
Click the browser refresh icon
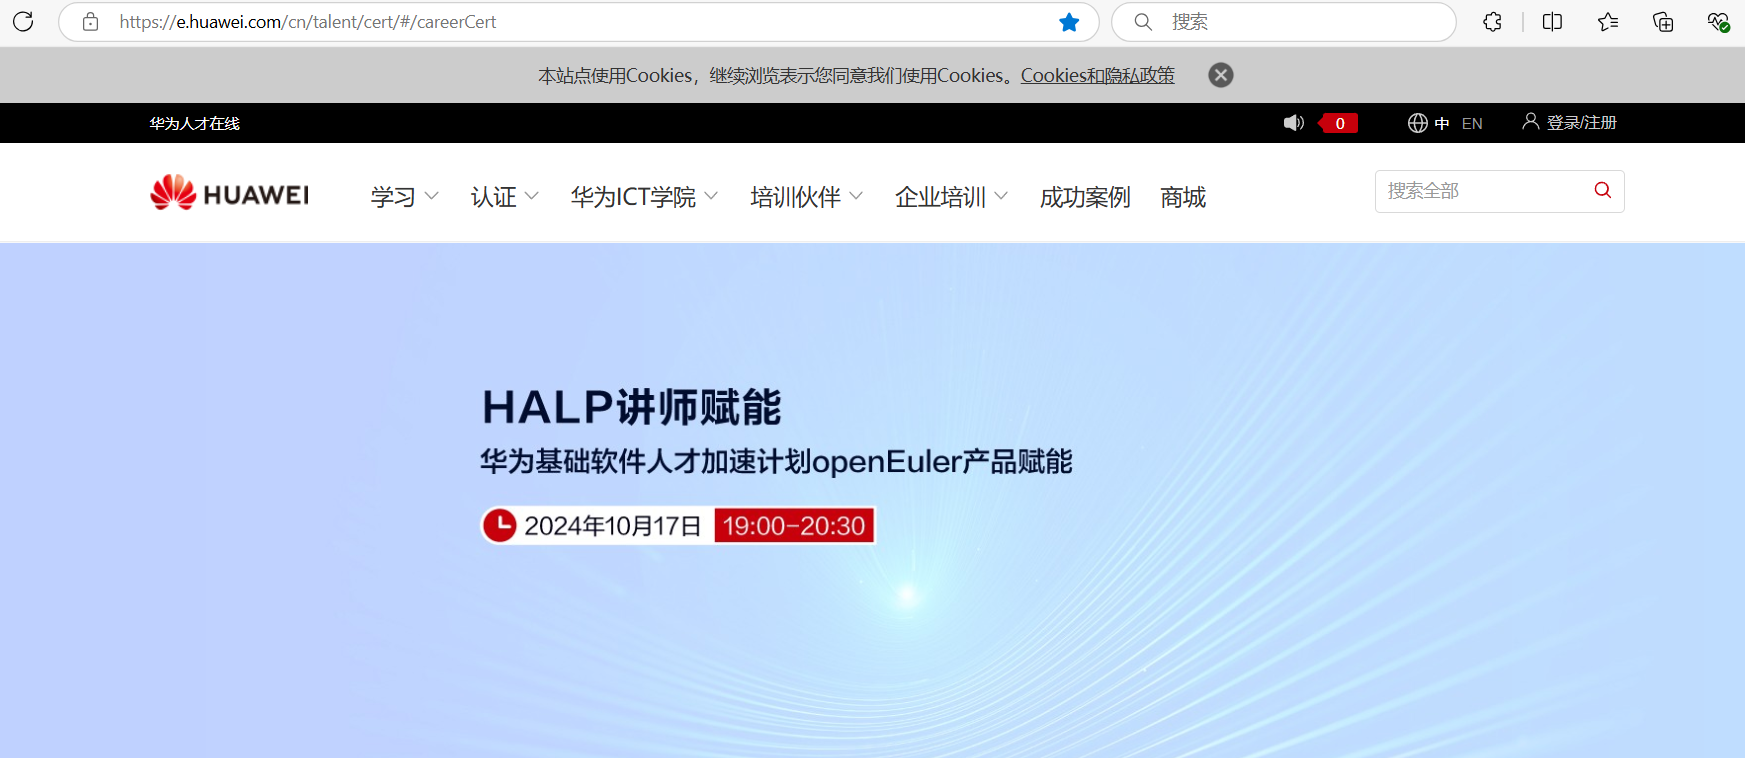coord(23,21)
